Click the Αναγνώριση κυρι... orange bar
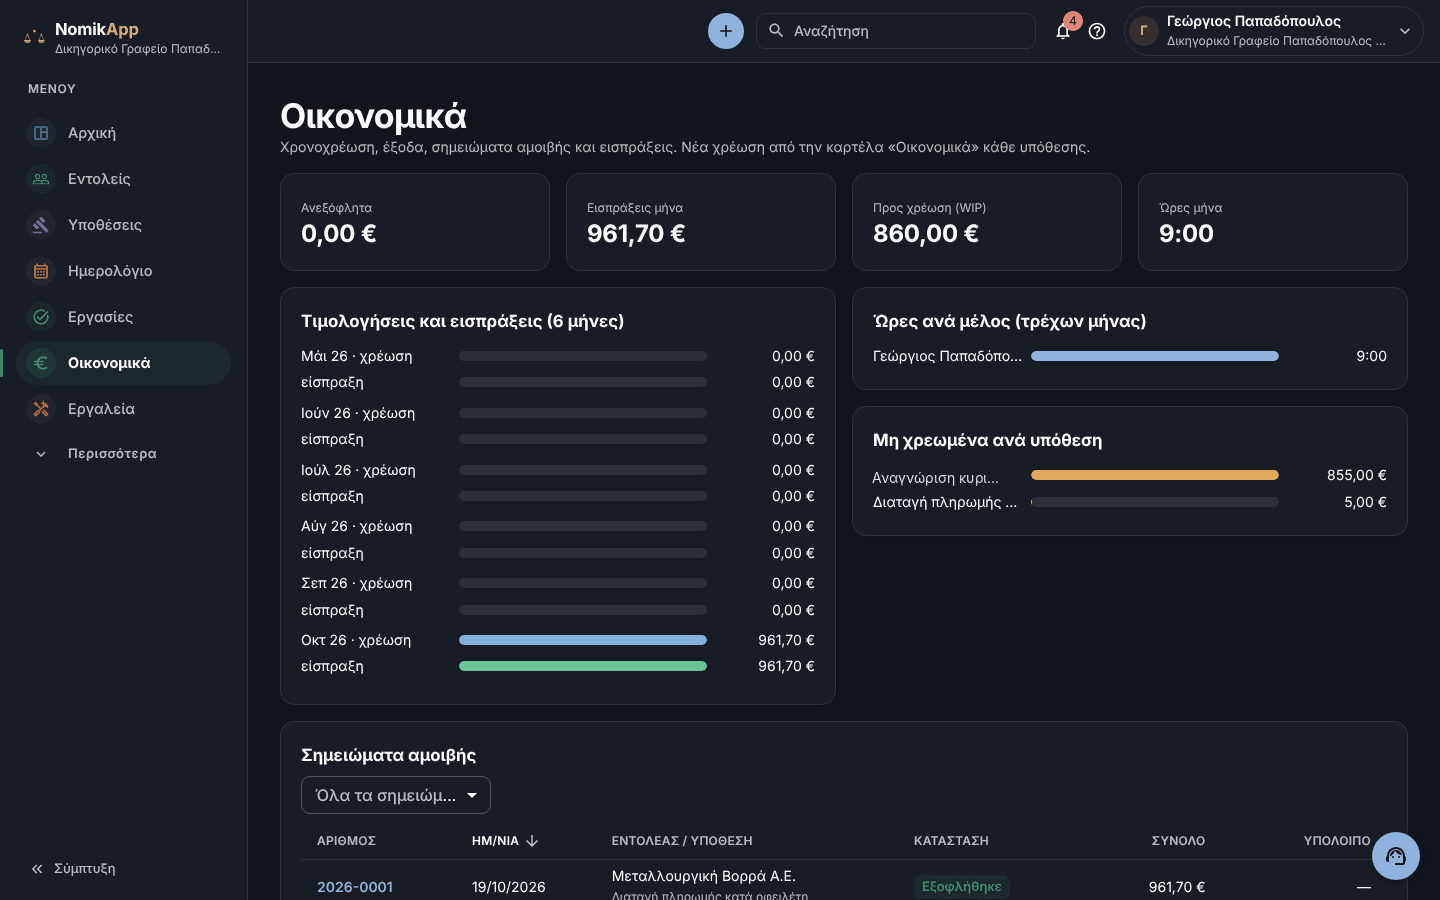Viewport: 1440px width, 900px height. pyautogui.click(x=1155, y=475)
